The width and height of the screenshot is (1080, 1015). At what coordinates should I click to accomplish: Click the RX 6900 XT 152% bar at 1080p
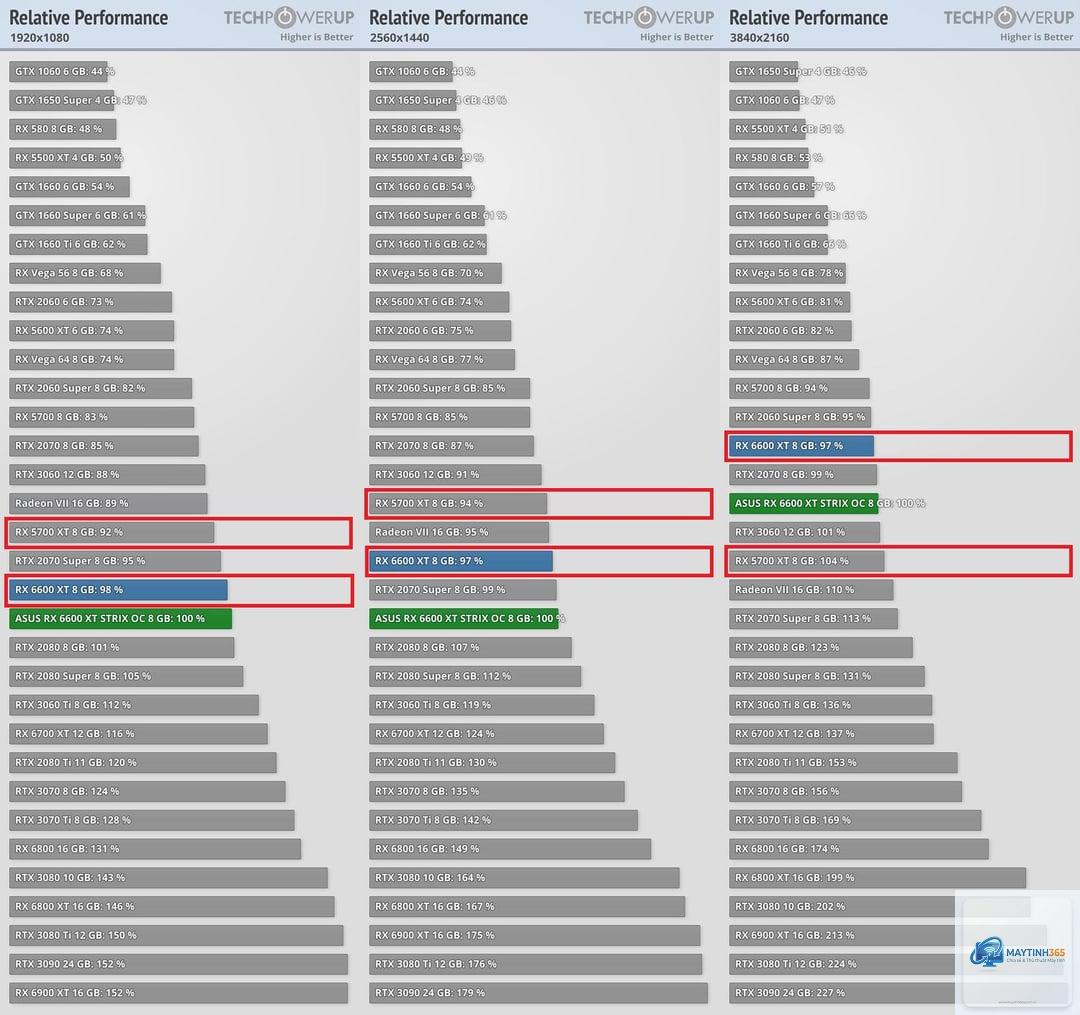pos(178,993)
